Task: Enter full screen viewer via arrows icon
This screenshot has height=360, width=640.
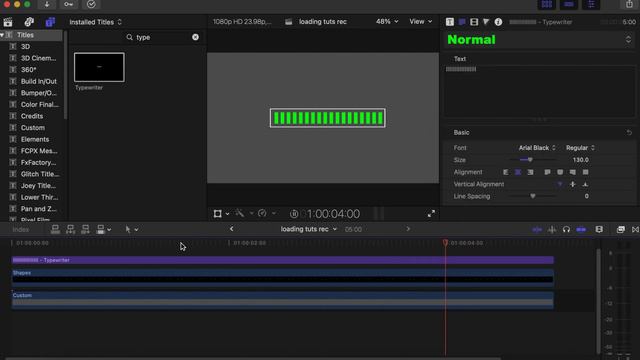Action: coord(431,214)
